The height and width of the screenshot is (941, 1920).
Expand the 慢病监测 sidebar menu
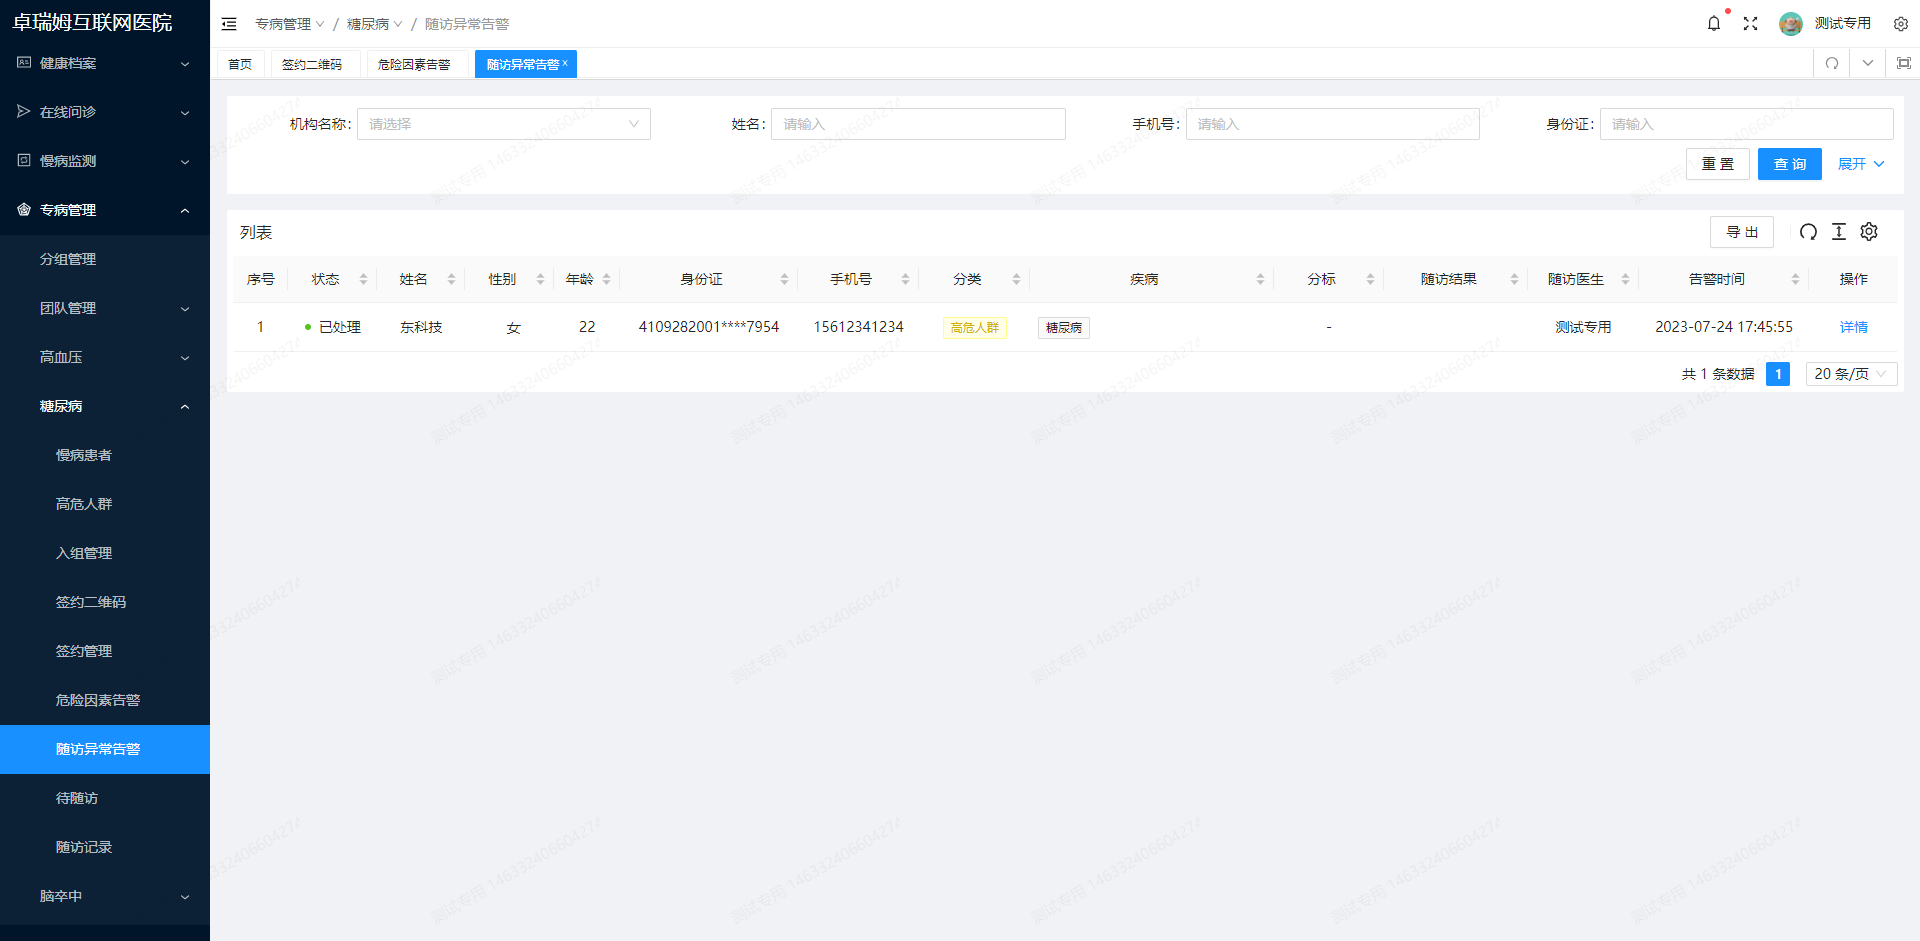(105, 161)
